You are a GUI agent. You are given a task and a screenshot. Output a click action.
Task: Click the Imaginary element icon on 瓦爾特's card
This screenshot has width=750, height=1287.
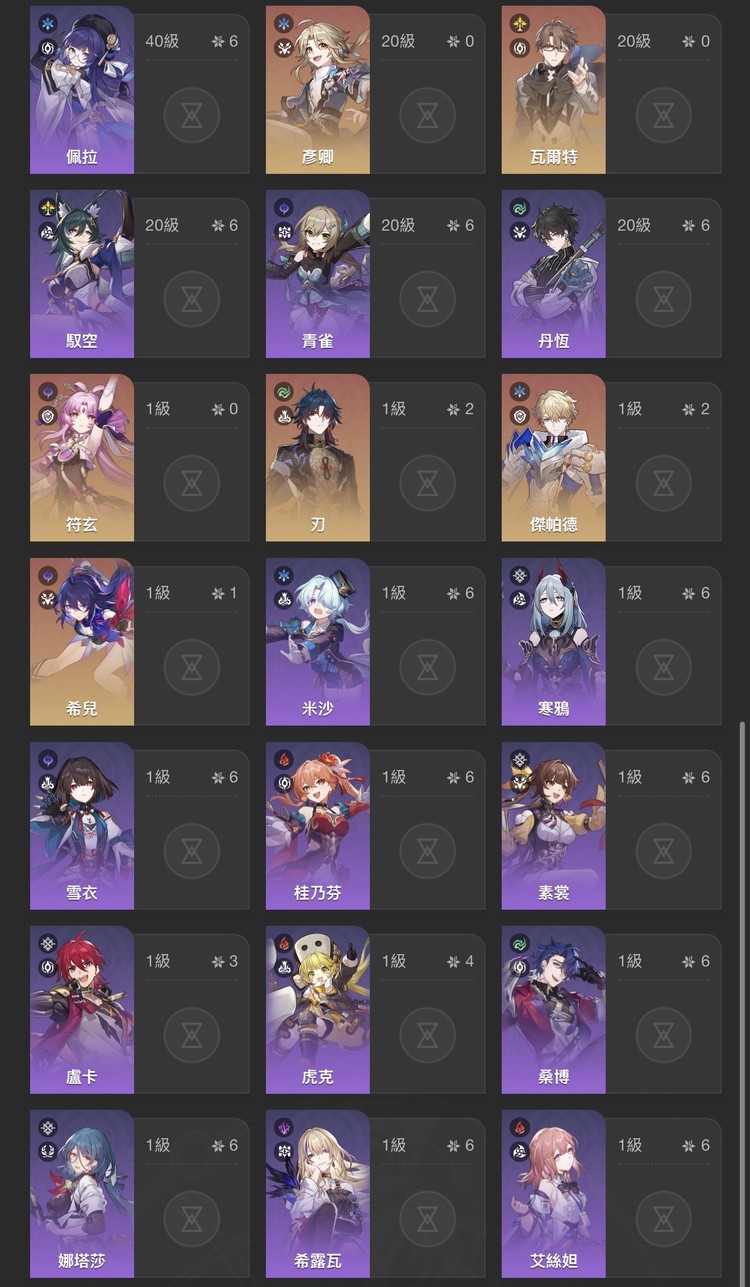[519, 23]
